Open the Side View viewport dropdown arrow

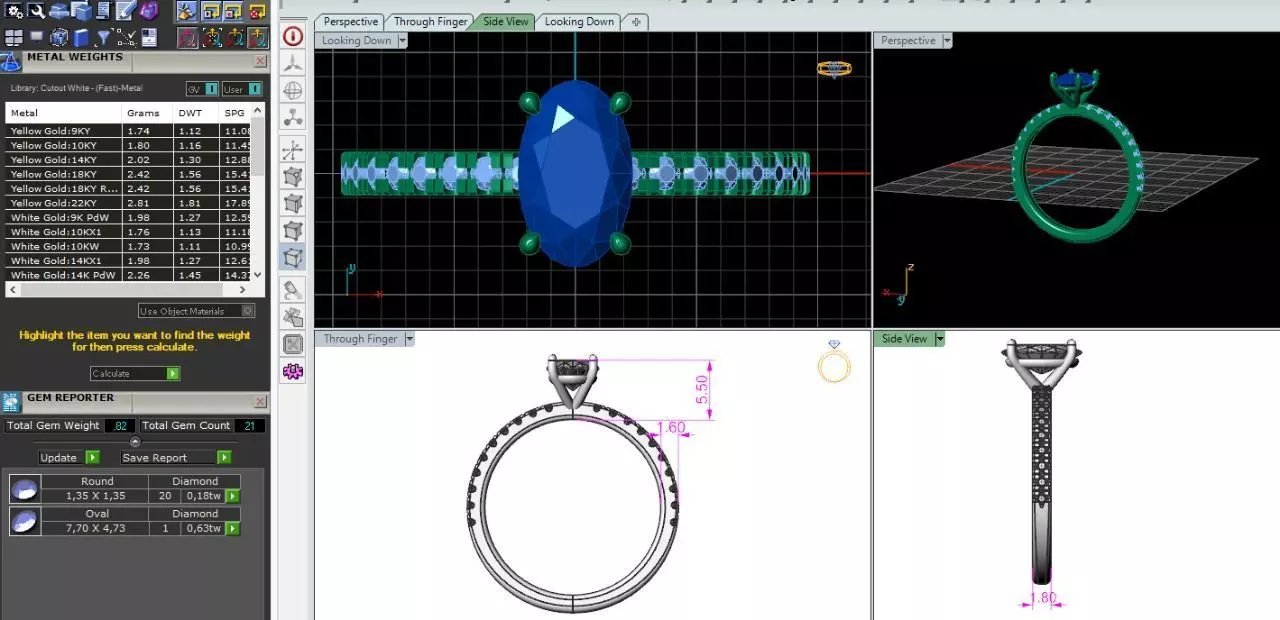tap(939, 339)
